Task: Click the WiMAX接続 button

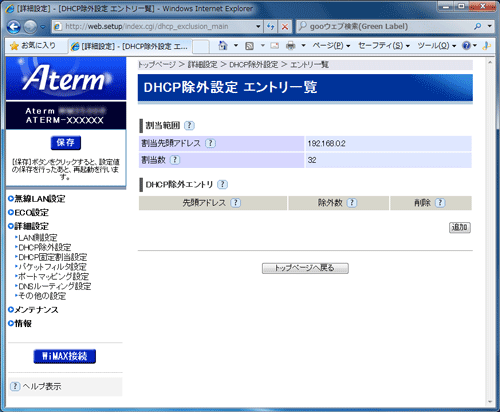Action: [65, 356]
